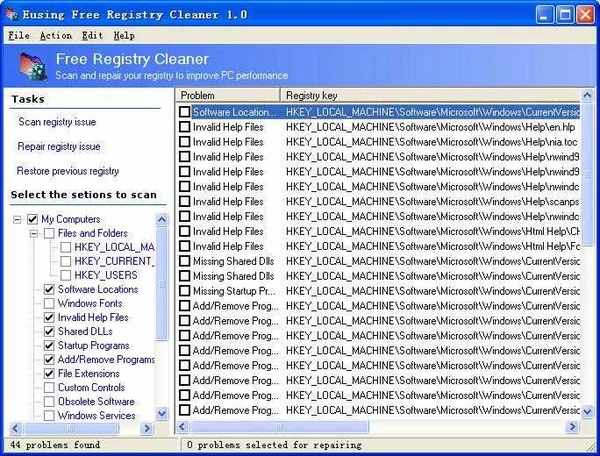Click the en.hlp registry key entry
This screenshot has width=600, height=456.
(x=430, y=127)
